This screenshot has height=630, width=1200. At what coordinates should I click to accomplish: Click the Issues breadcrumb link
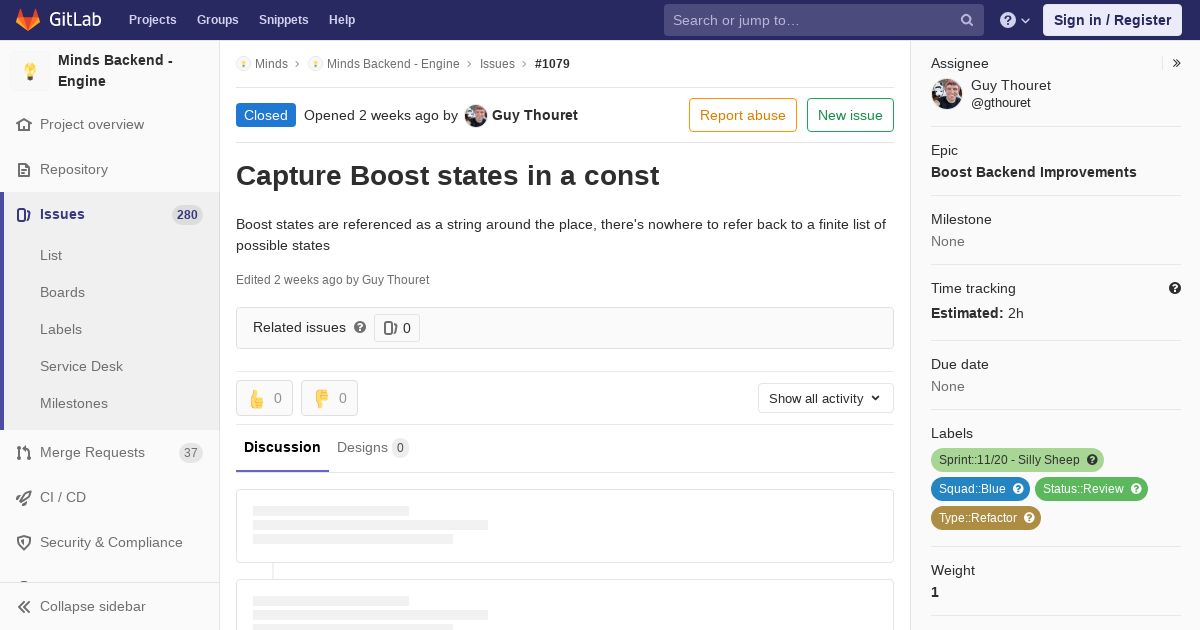coord(497,64)
